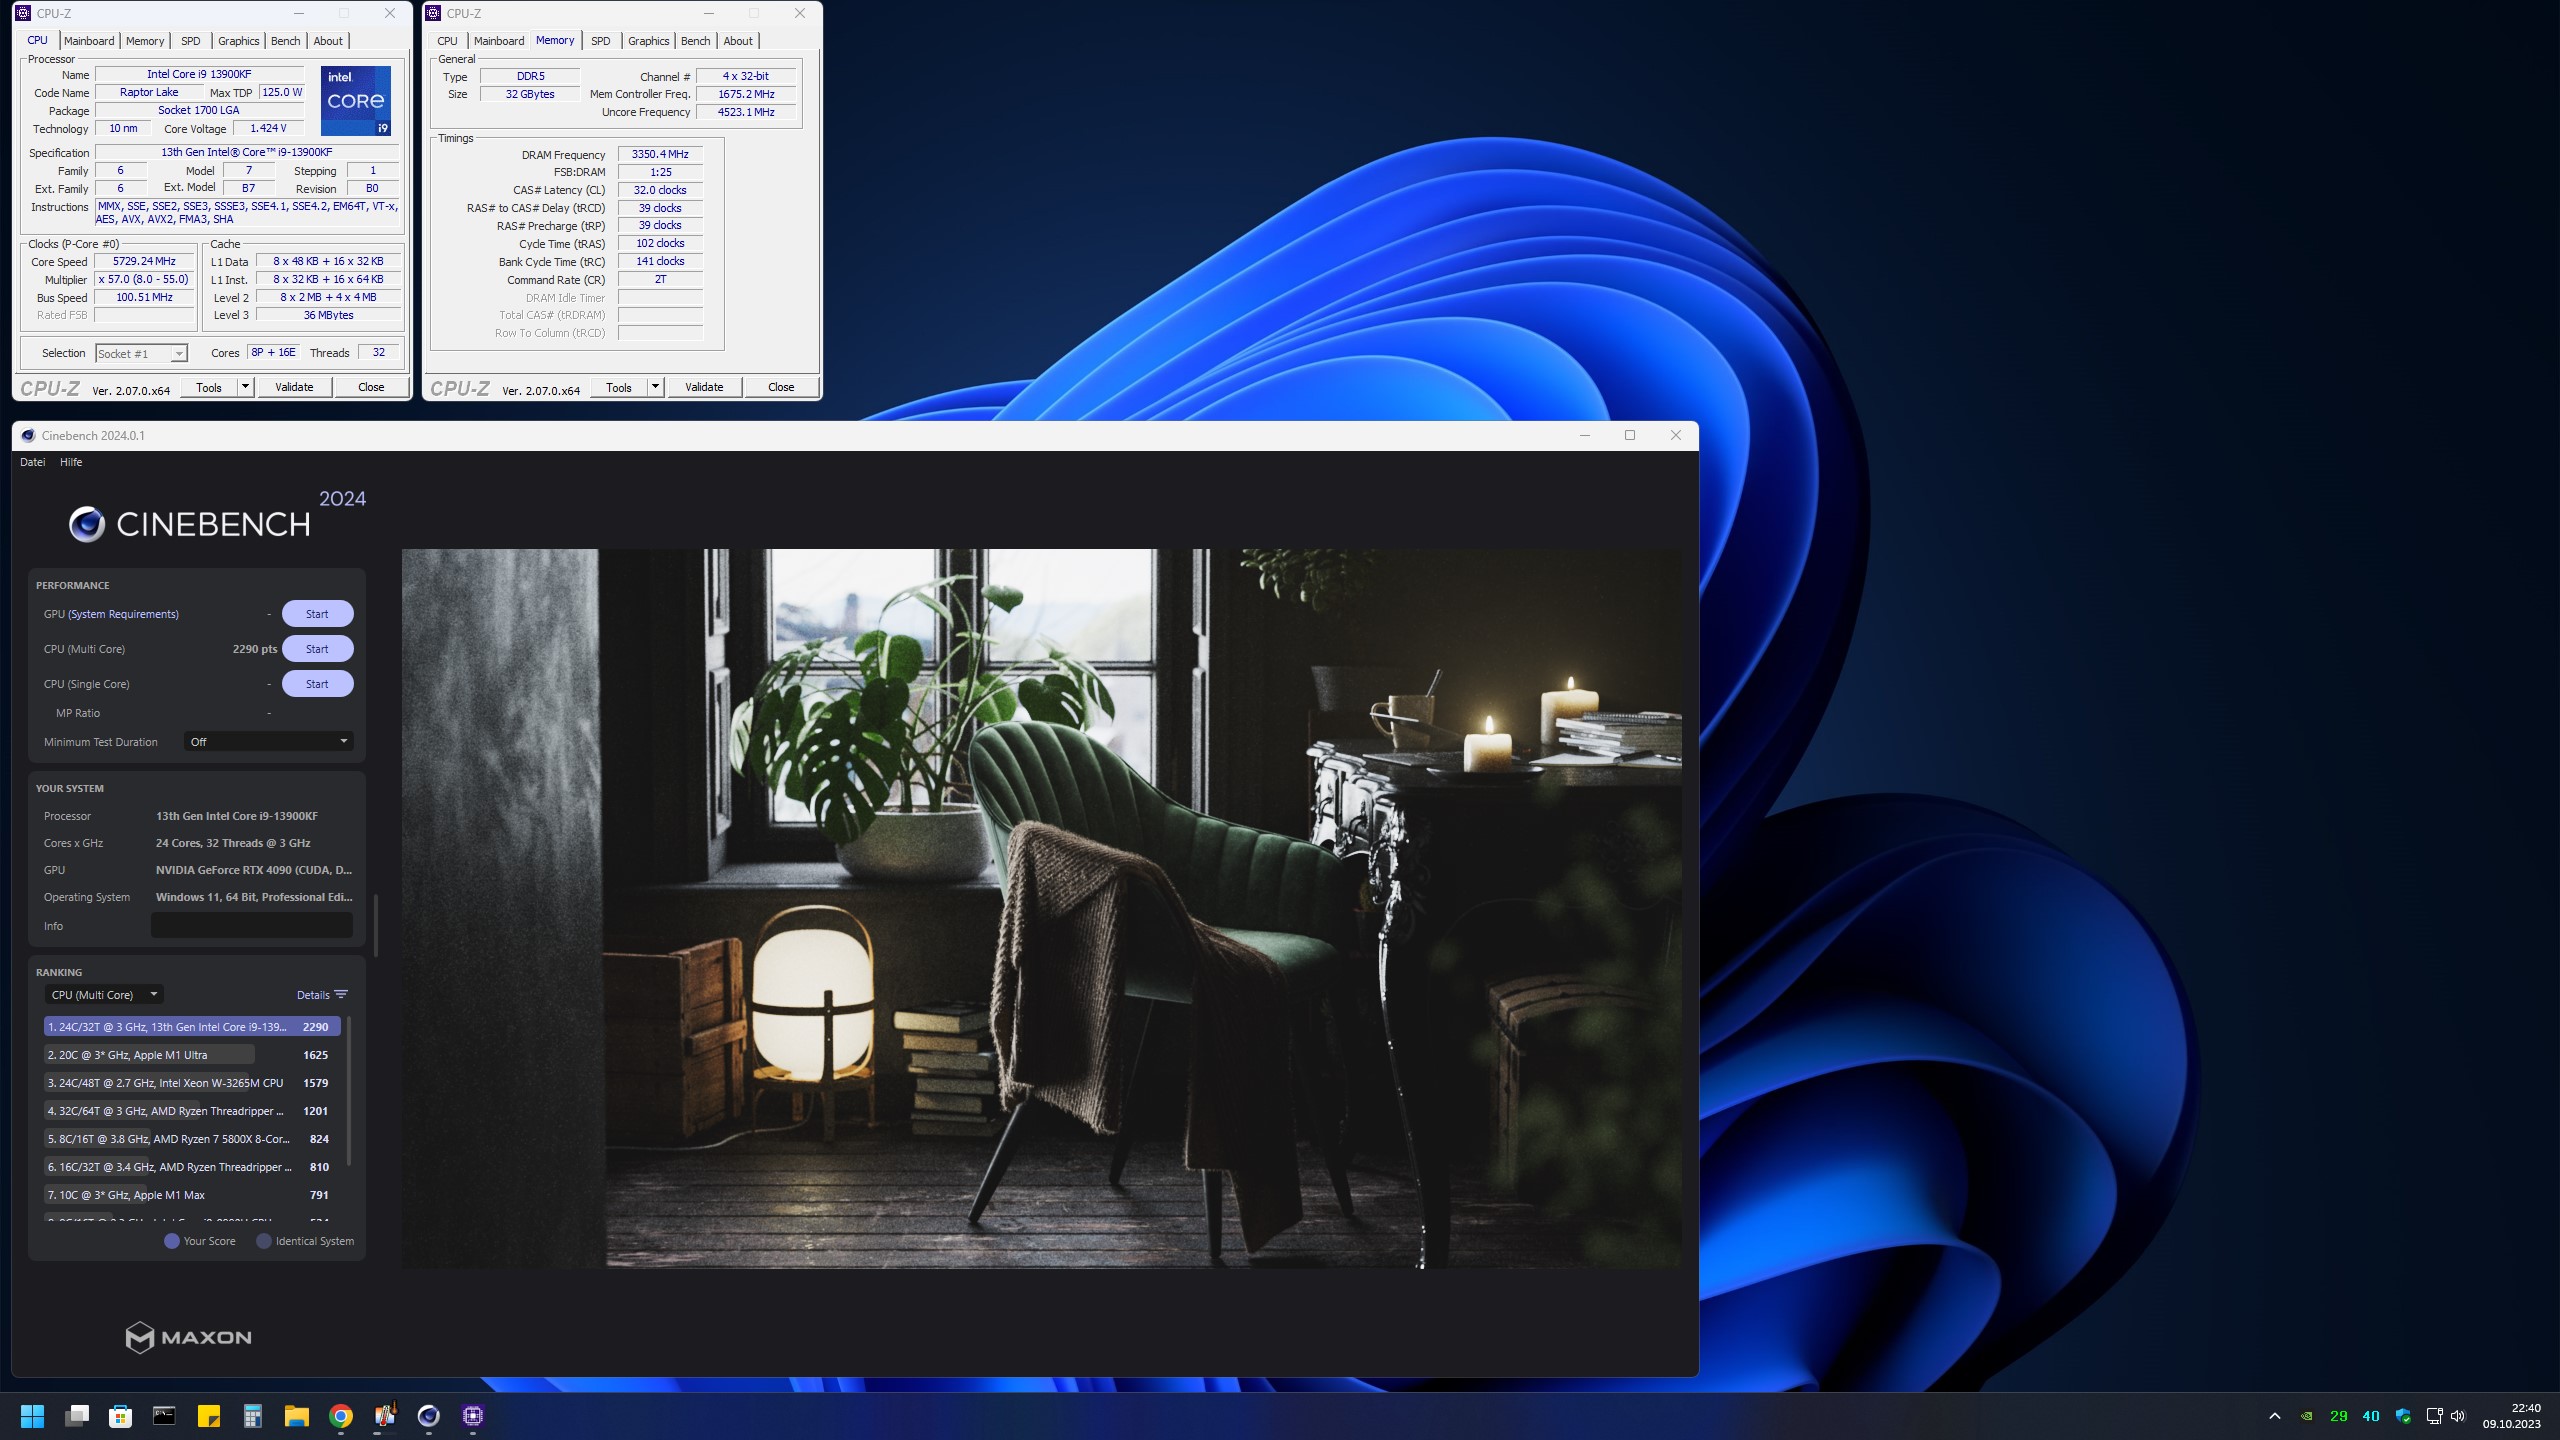Expand Tools dropdown arrow in left CPU-Z
This screenshot has width=2560, height=1440.
click(x=245, y=387)
